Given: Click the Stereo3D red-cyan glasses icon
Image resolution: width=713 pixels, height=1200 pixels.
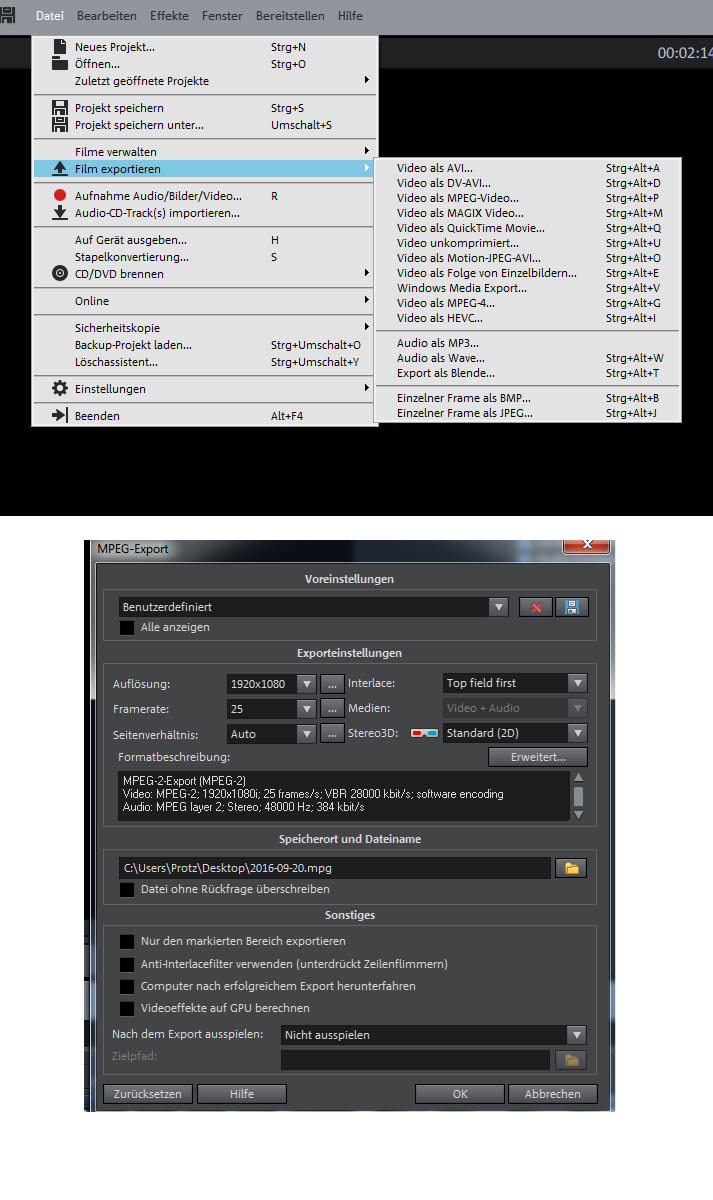Looking at the screenshot, I should [x=425, y=733].
